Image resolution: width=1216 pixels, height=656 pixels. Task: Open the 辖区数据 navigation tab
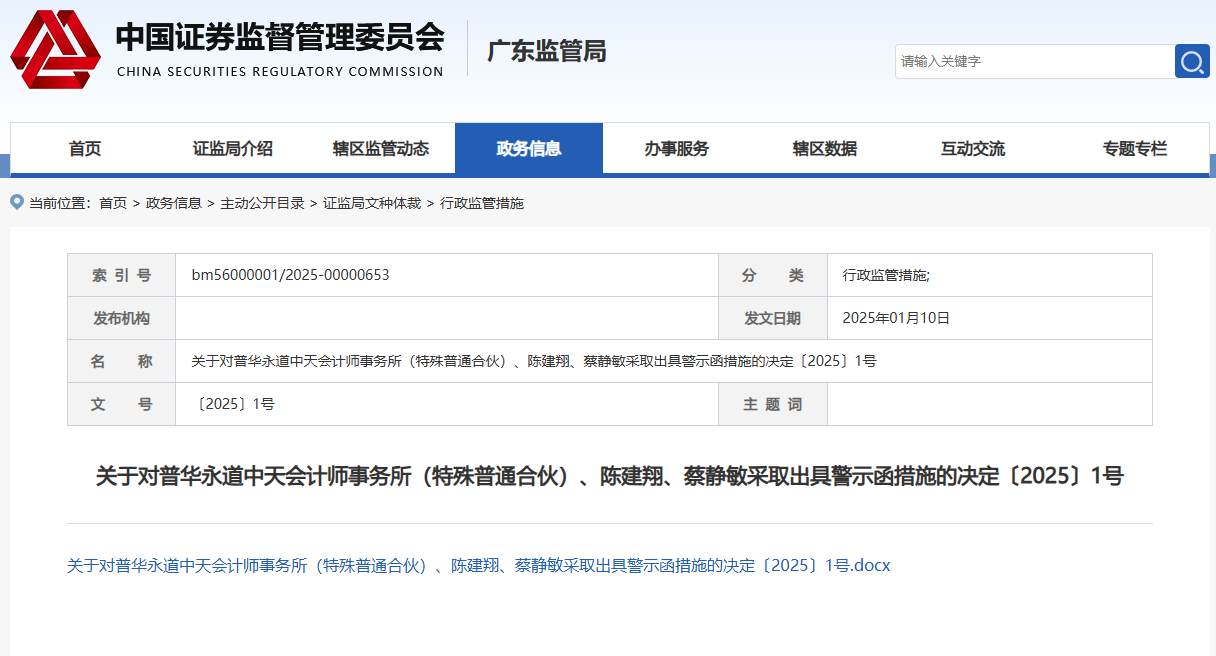pos(825,149)
